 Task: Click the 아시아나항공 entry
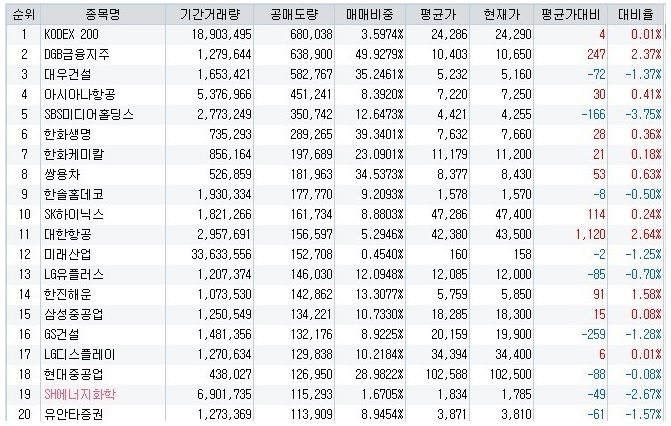pos(80,94)
